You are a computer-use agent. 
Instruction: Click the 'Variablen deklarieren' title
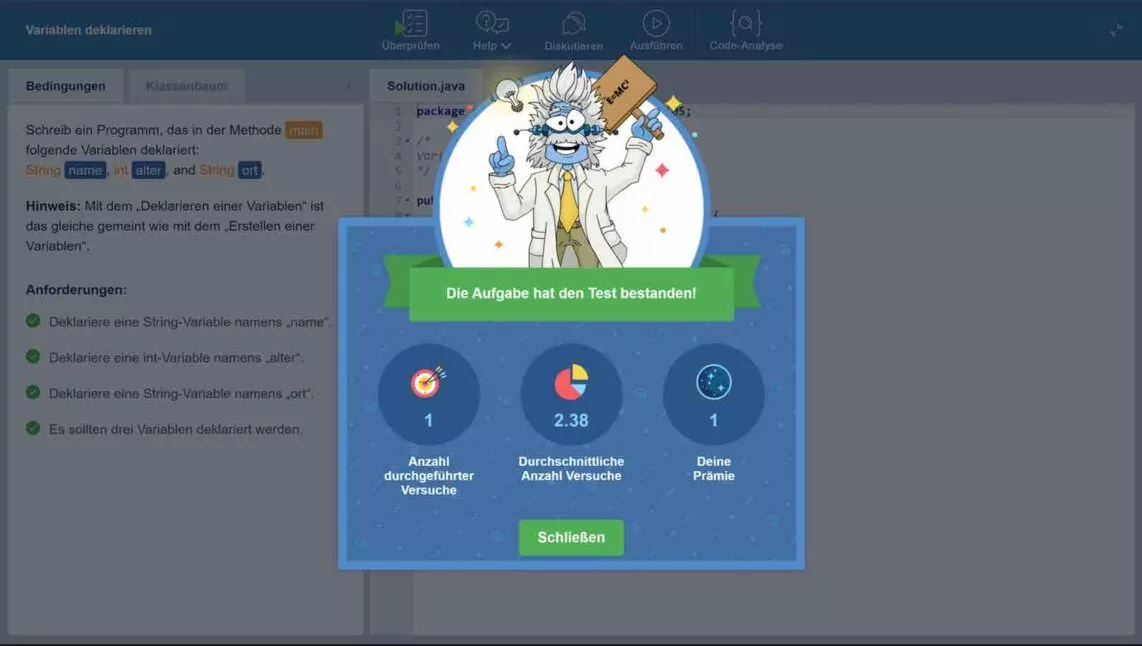[89, 30]
